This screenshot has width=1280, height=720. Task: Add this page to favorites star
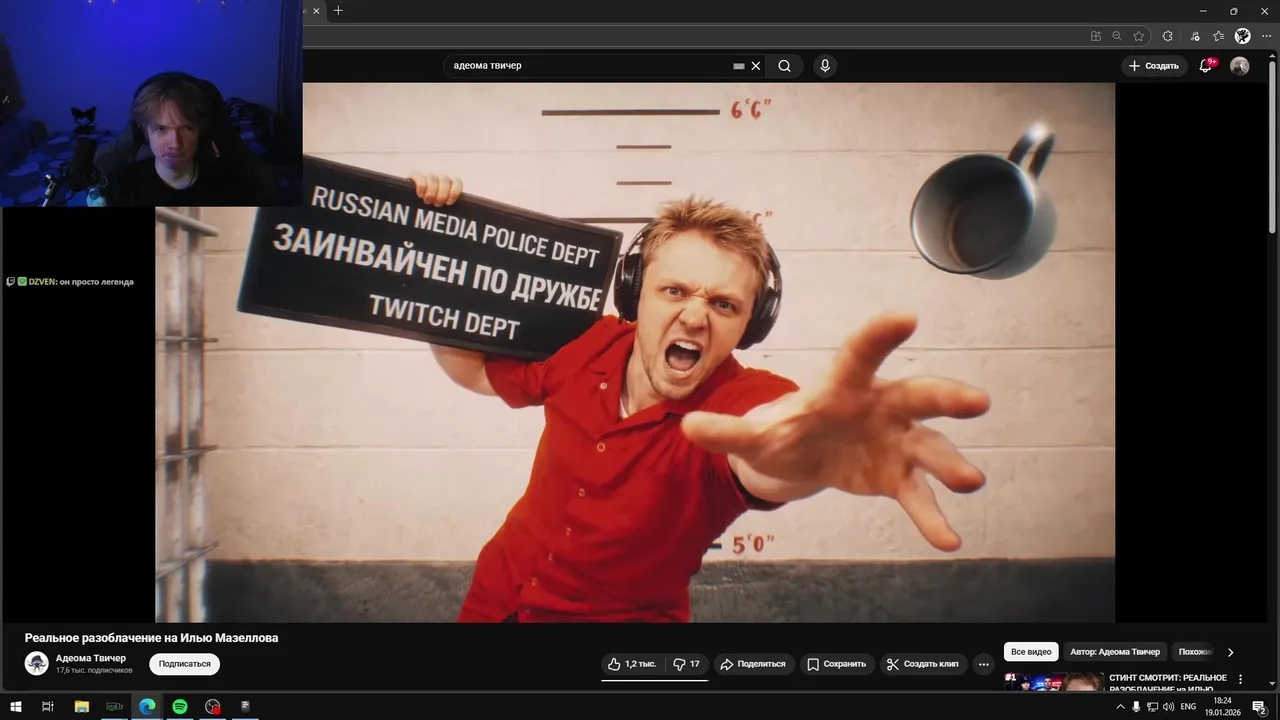tap(1139, 36)
